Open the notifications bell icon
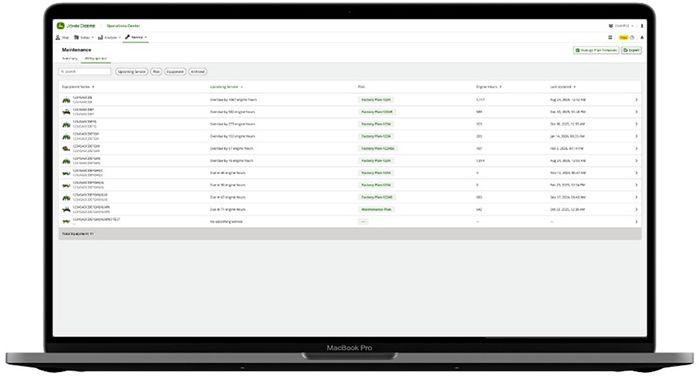The width and height of the screenshot is (700, 381). click(x=642, y=38)
